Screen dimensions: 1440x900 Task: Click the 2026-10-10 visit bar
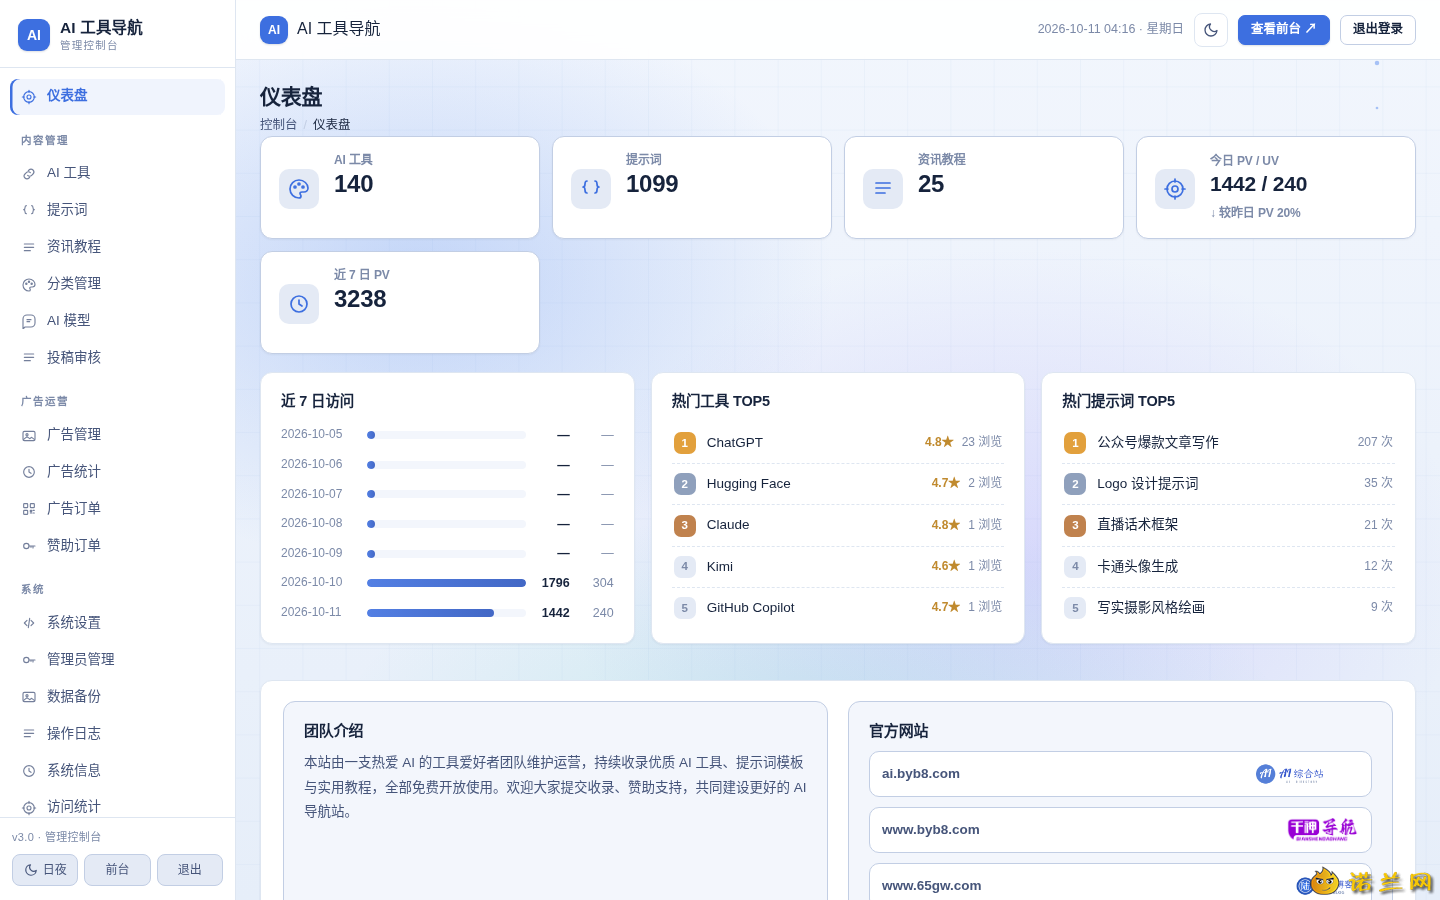tap(446, 583)
